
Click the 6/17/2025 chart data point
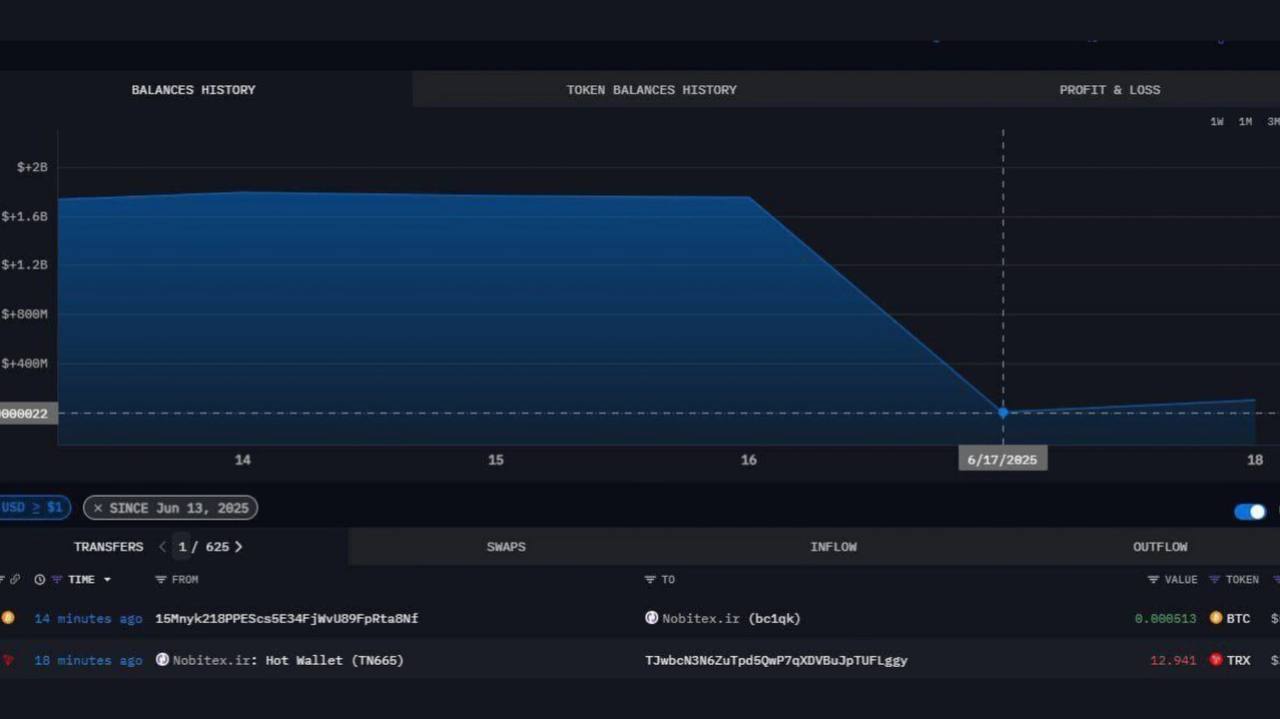pos(1003,413)
